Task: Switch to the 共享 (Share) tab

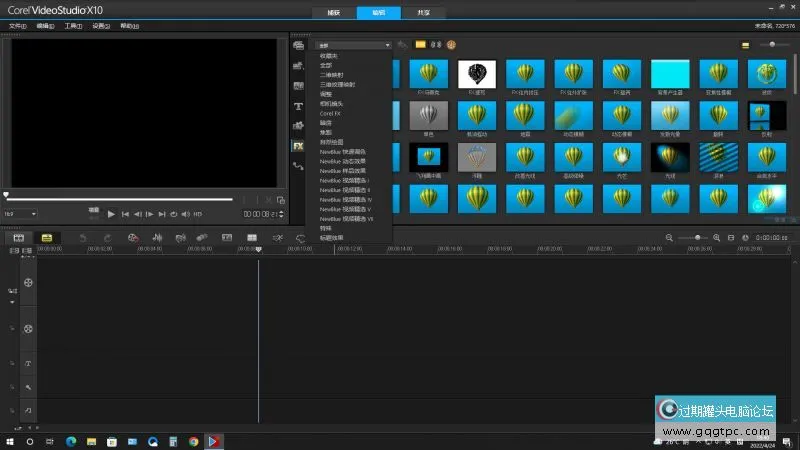Action: (423, 12)
